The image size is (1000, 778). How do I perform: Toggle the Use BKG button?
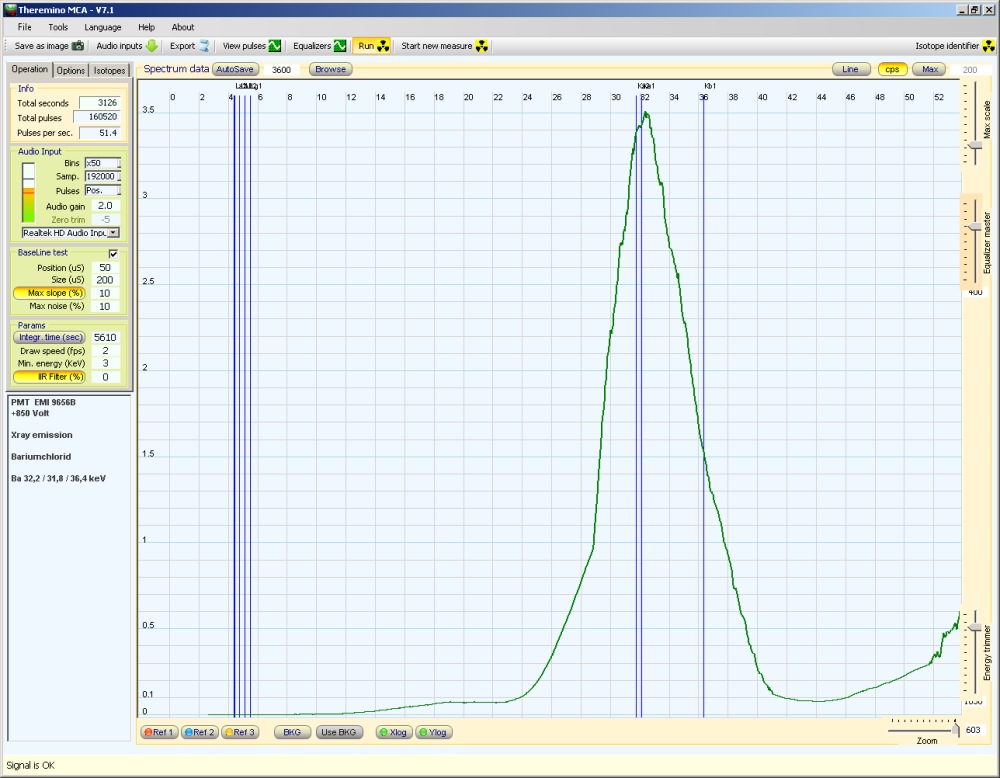339,732
